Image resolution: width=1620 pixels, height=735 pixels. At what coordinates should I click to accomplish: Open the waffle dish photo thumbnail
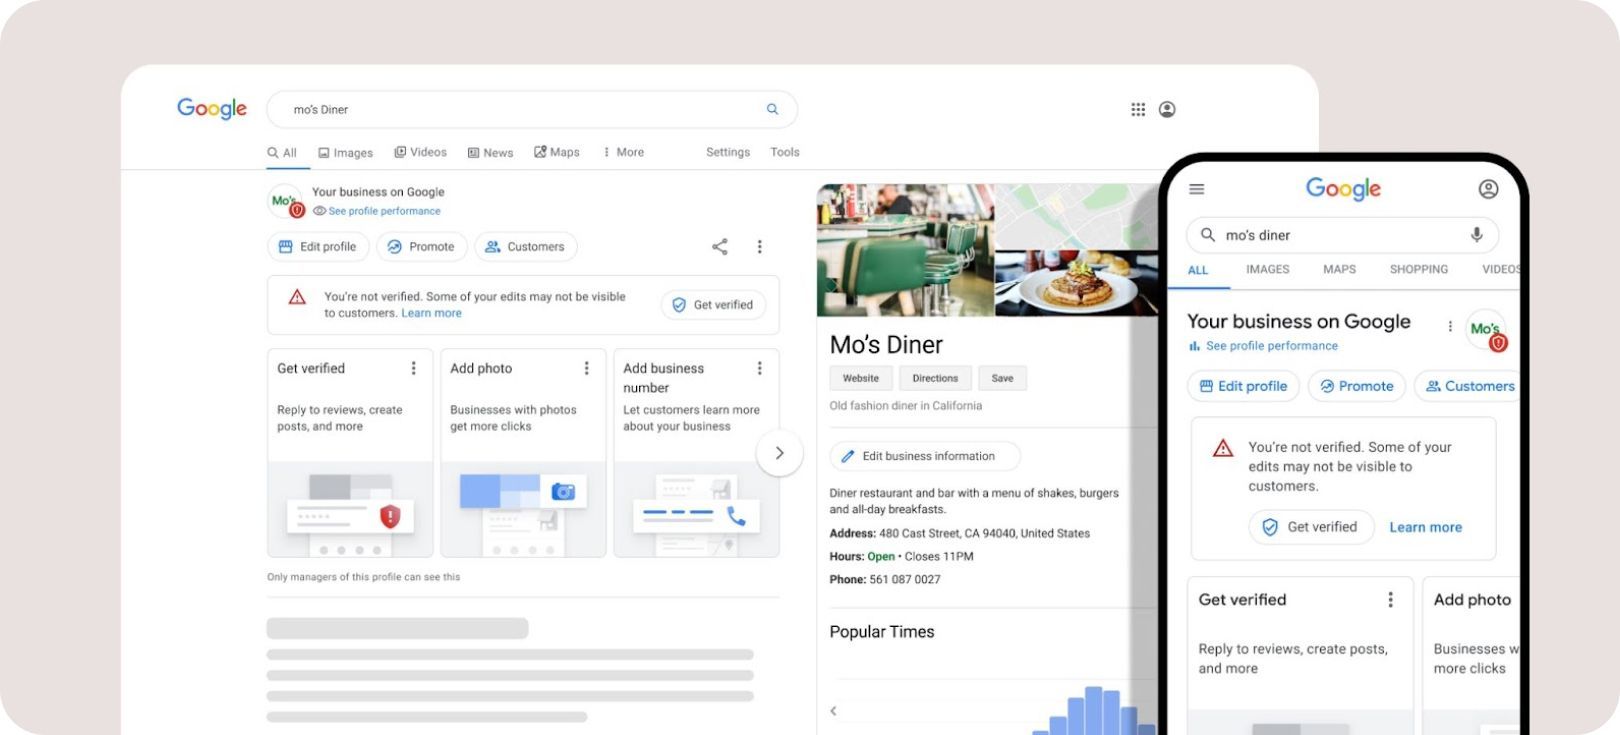tap(1076, 283)
